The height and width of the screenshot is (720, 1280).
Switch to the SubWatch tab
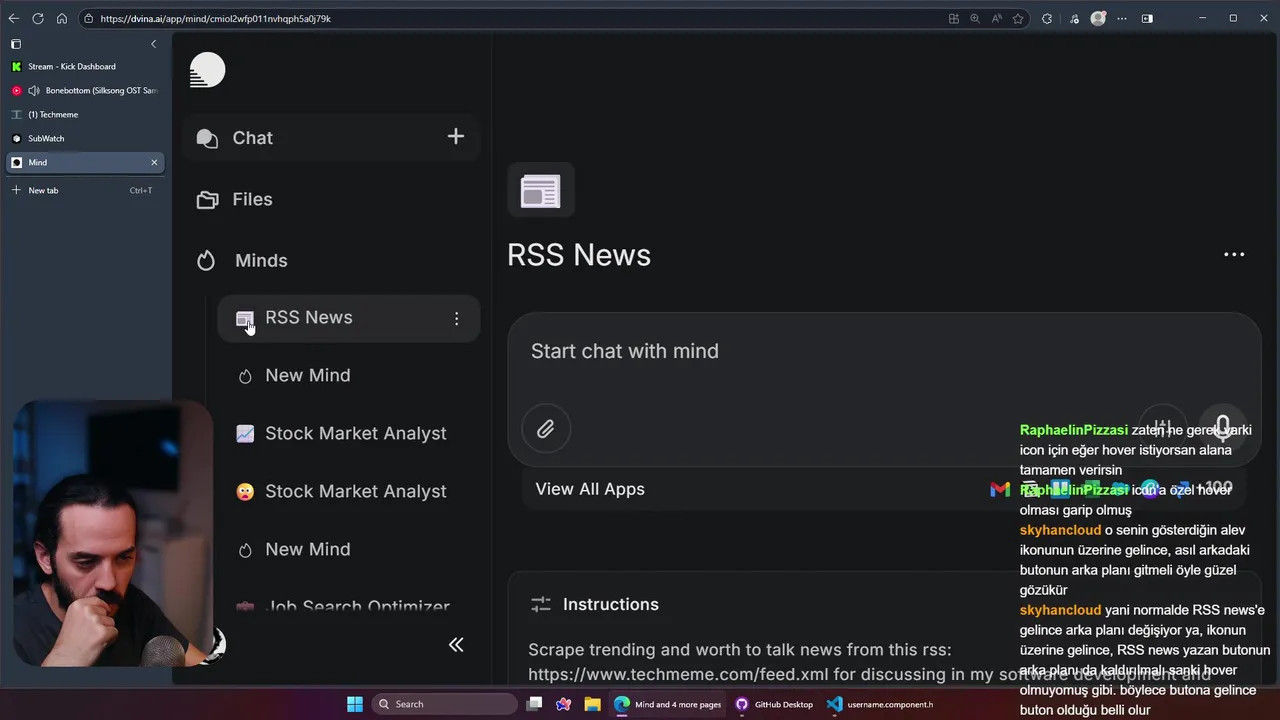click(85, 138)
